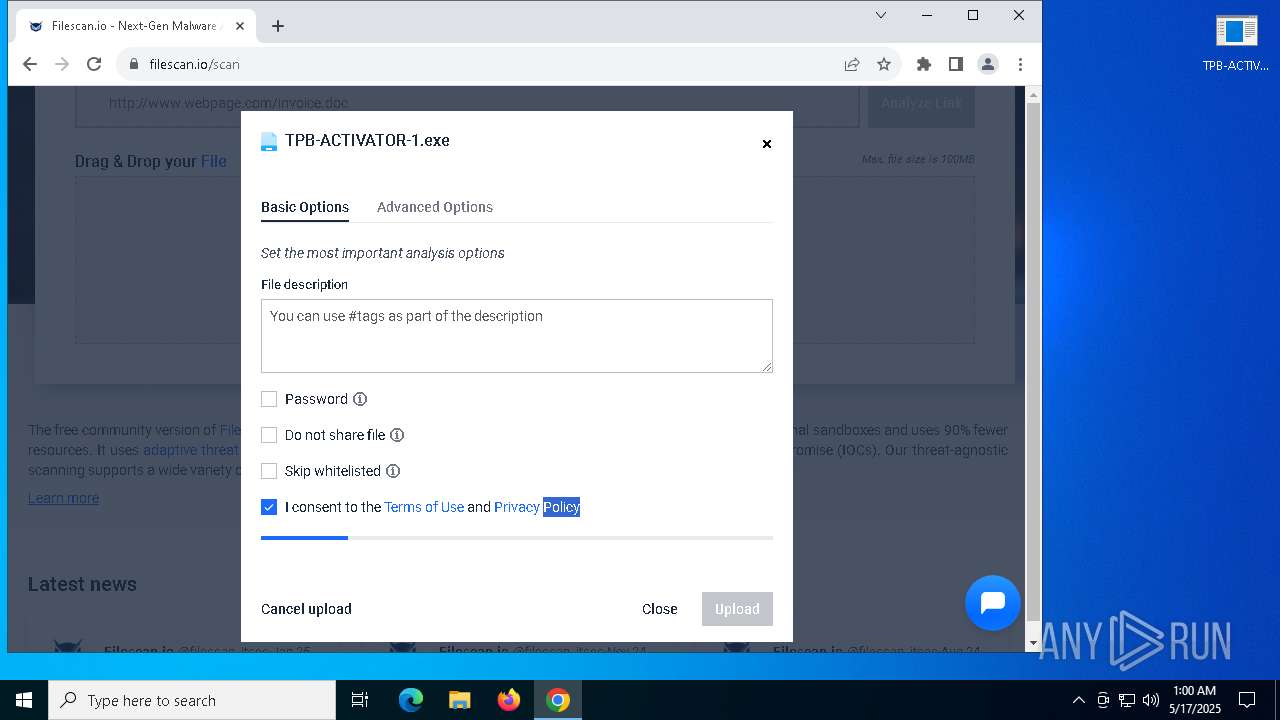Select the TPB-ACTIV desktop file icon
1280x720 pixels.
[1236, 44]
